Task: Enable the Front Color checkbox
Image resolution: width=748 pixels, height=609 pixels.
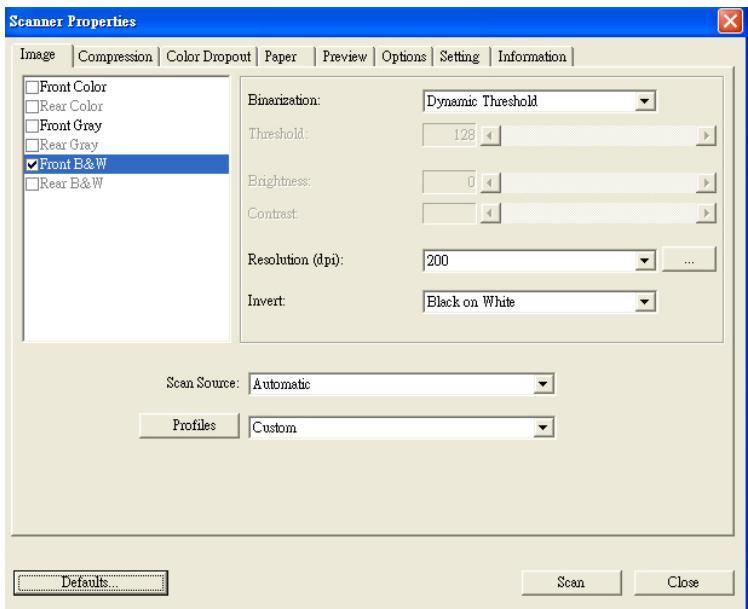Action: coord(30,87)
